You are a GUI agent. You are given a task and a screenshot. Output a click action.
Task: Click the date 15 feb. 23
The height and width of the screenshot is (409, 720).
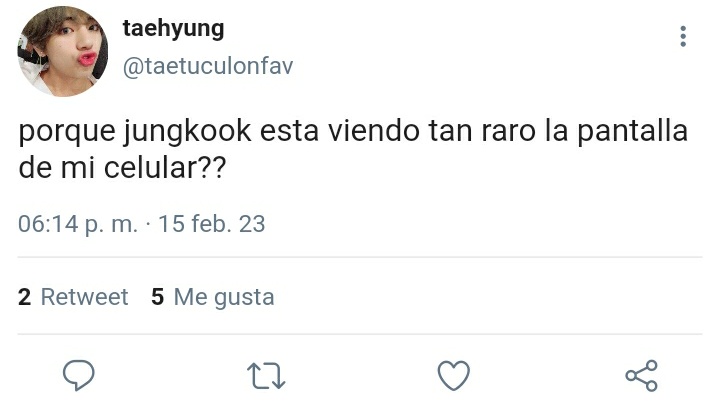point(212,224)
